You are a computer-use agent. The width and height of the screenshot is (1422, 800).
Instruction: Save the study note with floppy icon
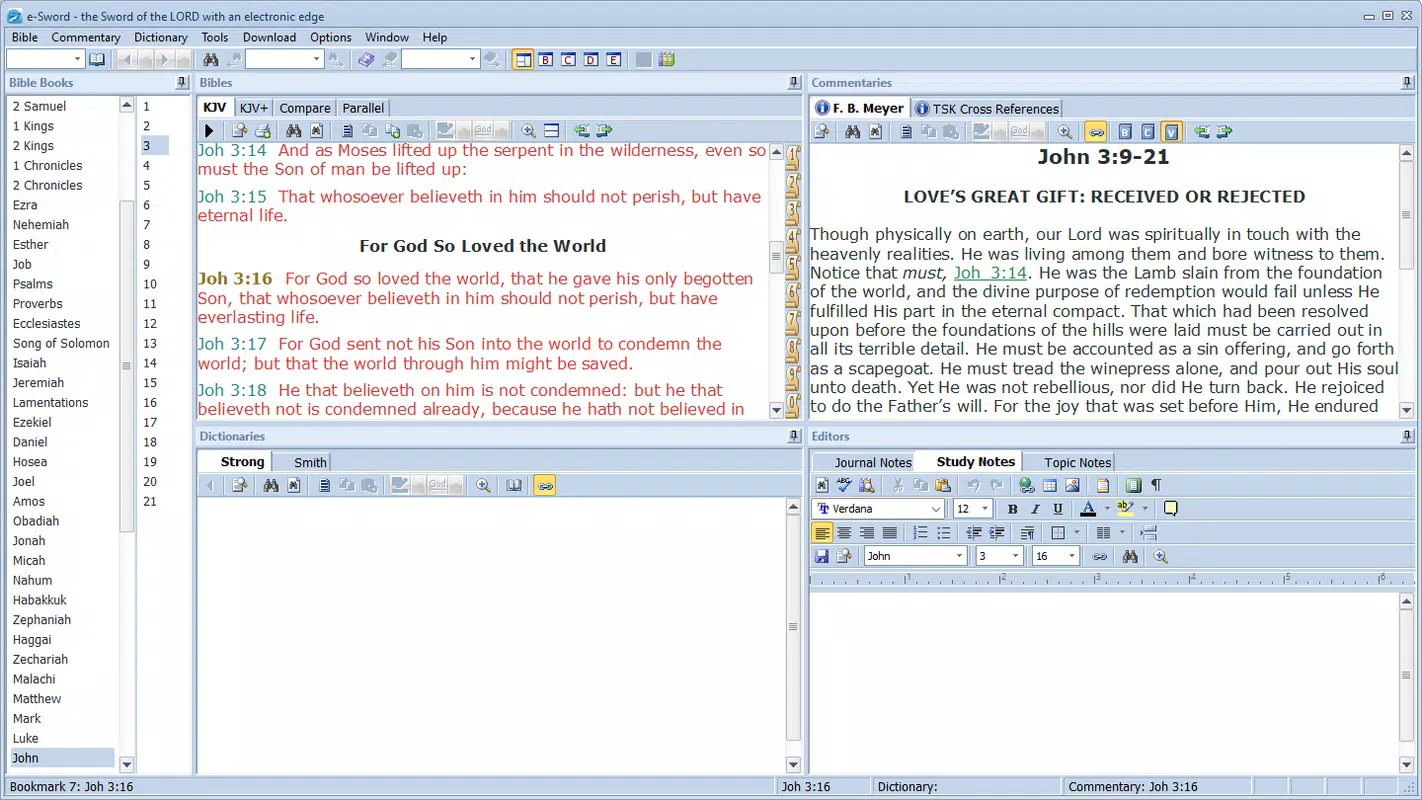point(822,556)
